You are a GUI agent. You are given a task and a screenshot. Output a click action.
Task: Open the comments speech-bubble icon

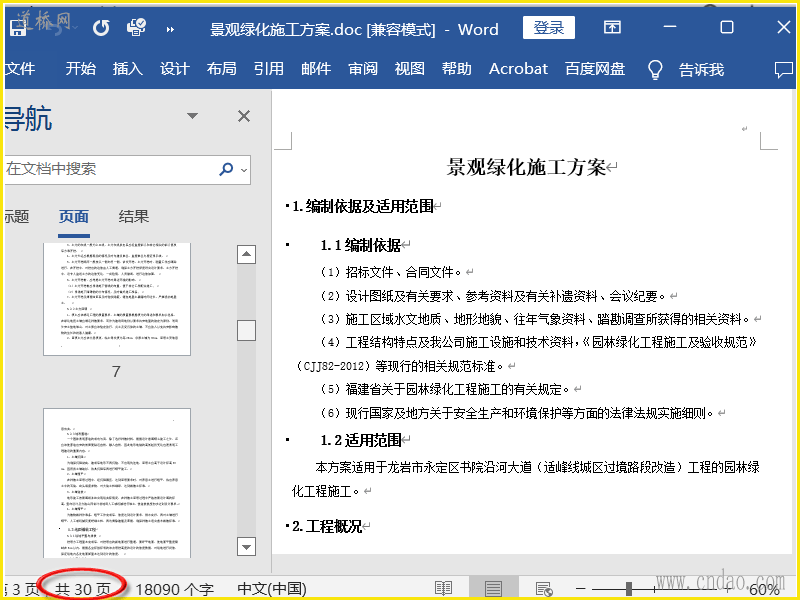784,69
